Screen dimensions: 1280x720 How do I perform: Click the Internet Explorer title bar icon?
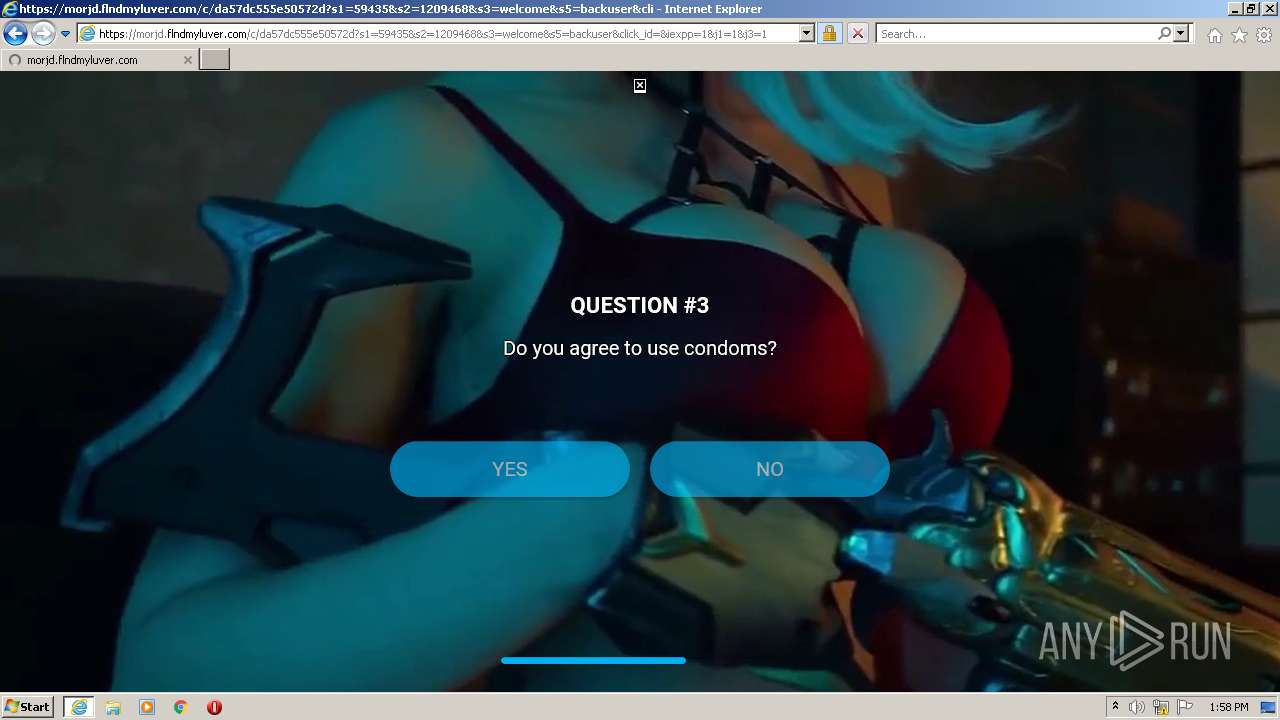(10, 9)
